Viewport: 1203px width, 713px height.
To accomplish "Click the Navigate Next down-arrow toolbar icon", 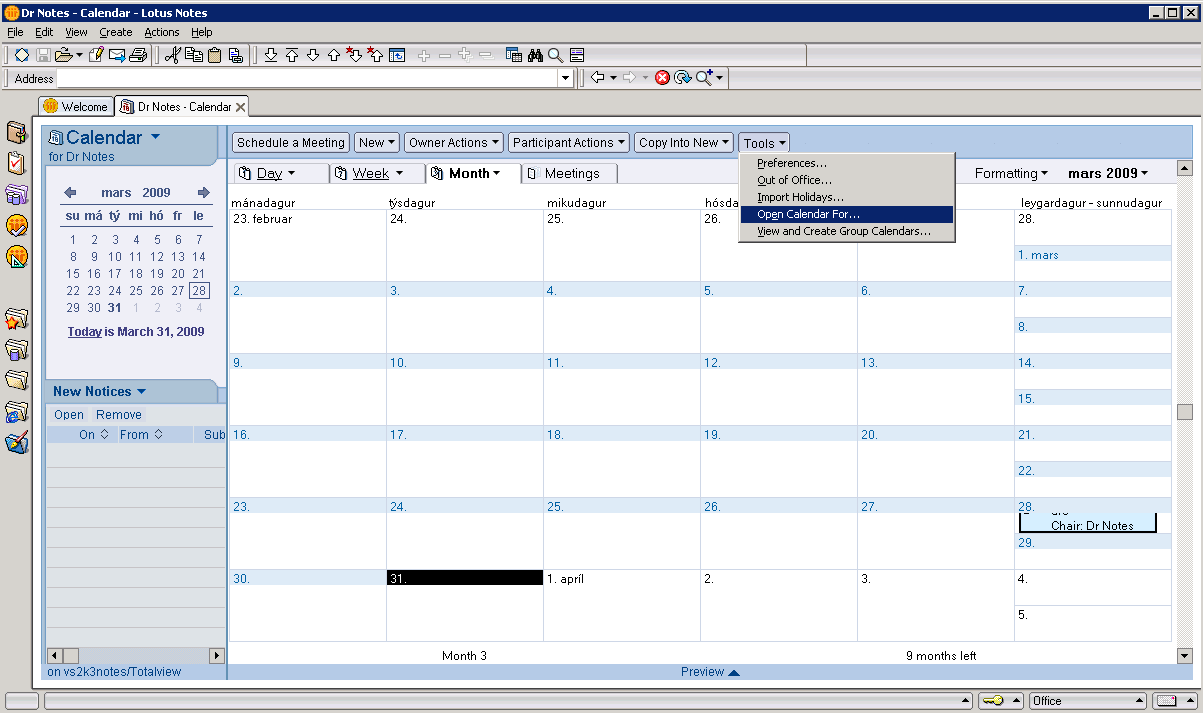I will point(312,55).
